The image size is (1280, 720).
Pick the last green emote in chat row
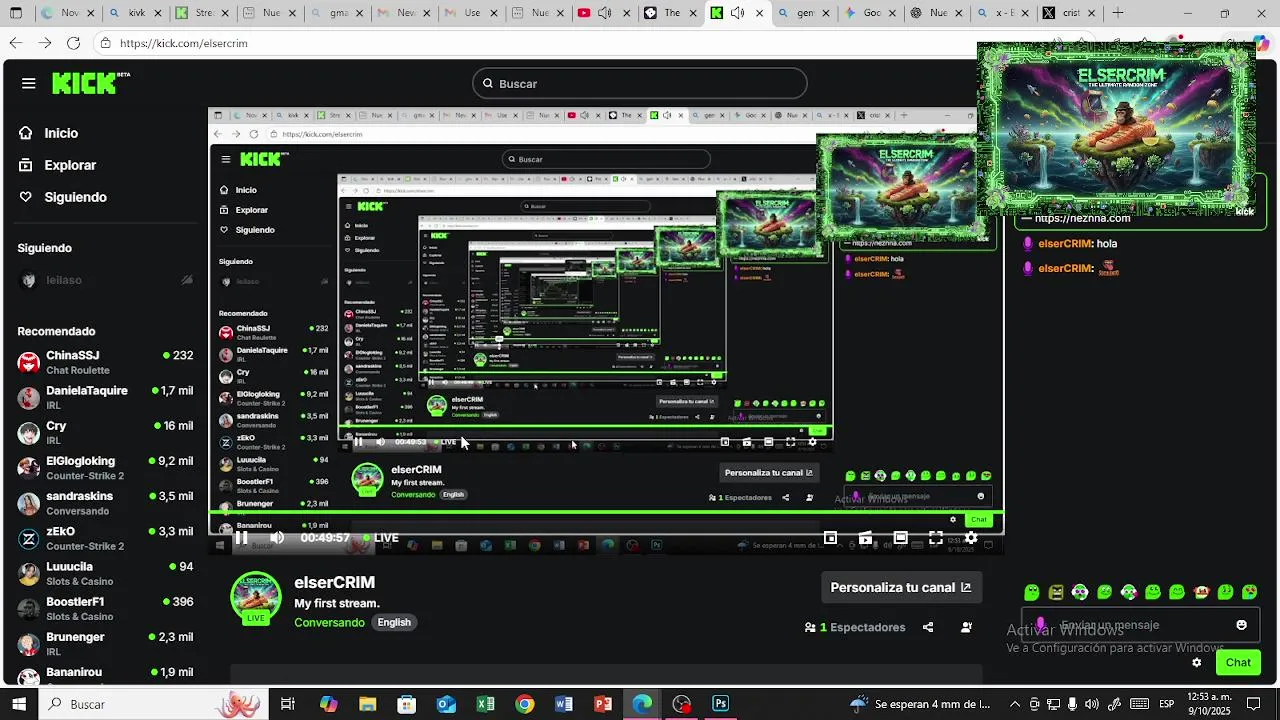click(1249, 592)
